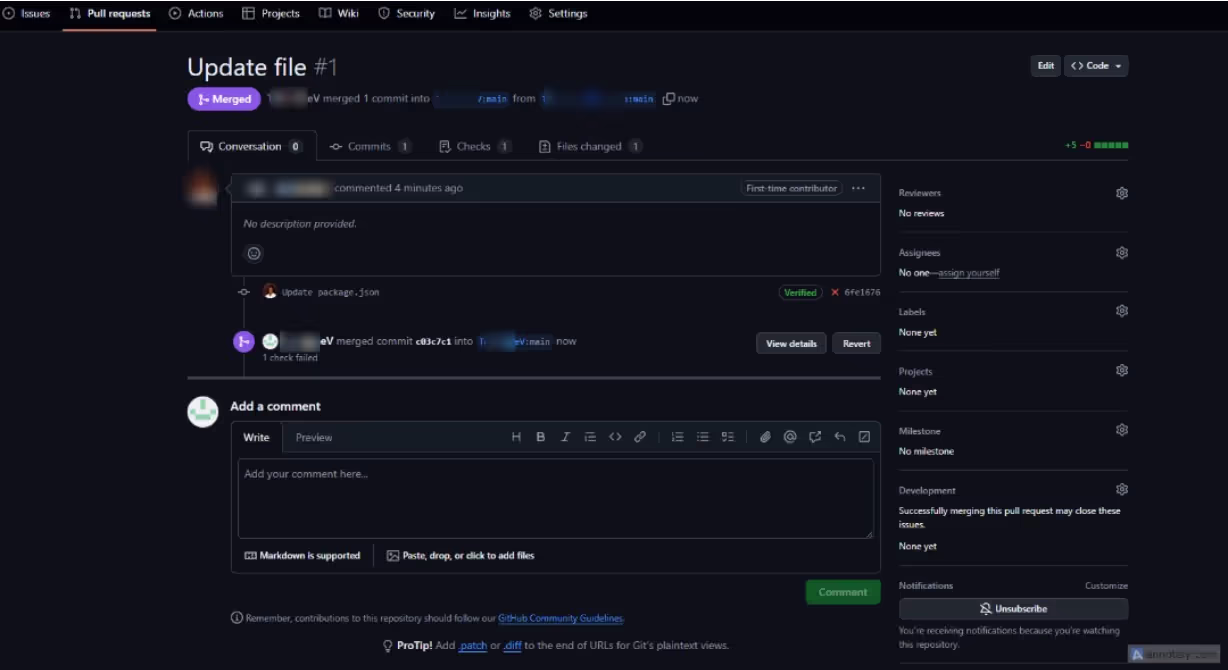Click the Markdown is supported link
Viewport: 1228px width, 670px height.
(x=302, y=556)
